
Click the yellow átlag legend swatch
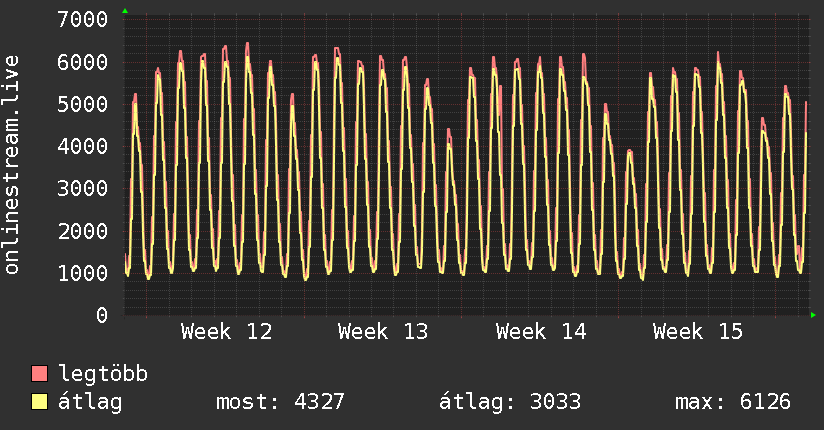tap(40, 403)
